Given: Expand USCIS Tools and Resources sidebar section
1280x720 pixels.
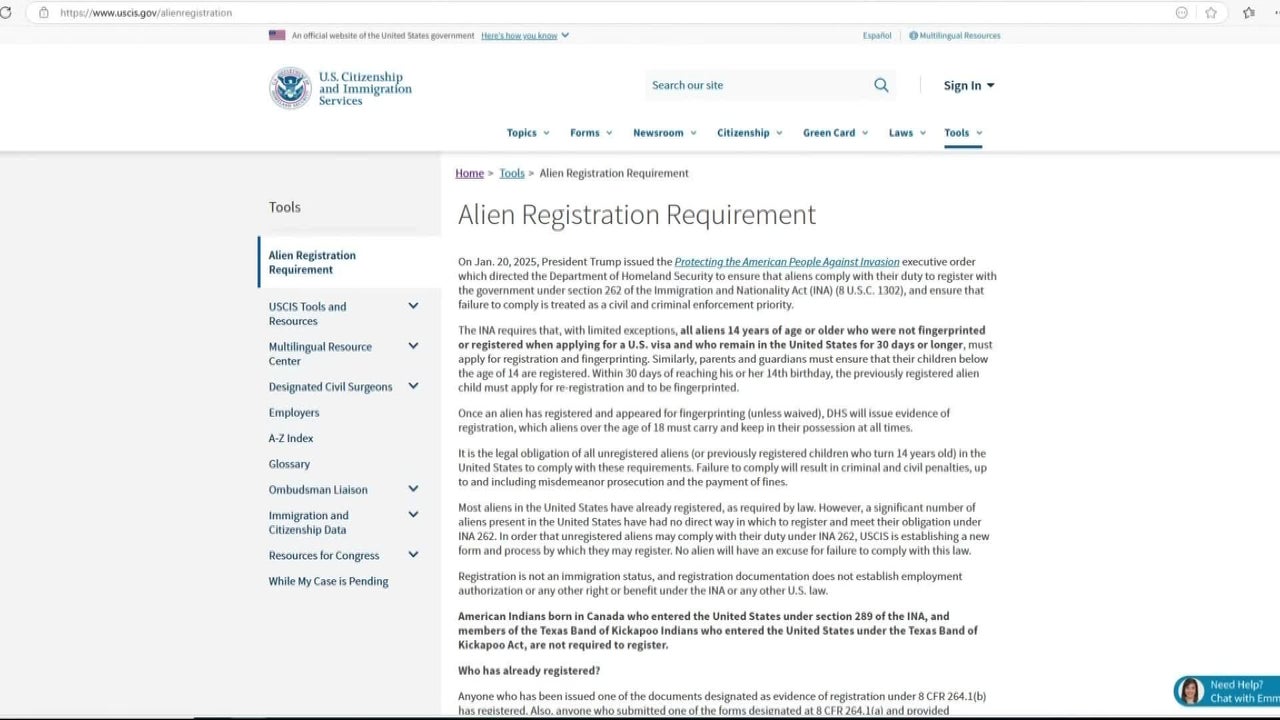Looking at the screenshot, I should (x=413, y=306).
